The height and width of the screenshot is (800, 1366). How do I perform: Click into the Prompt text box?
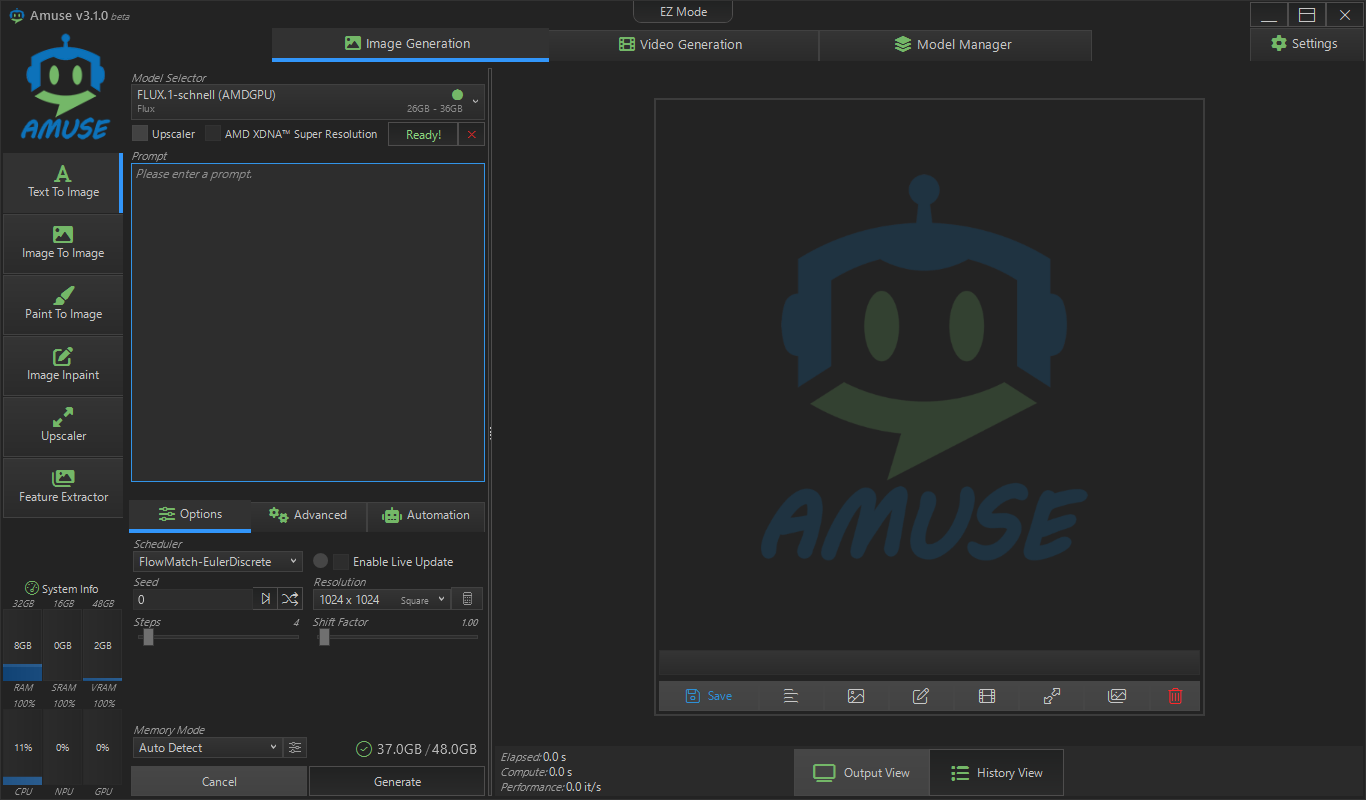click(x=308, y=322)
